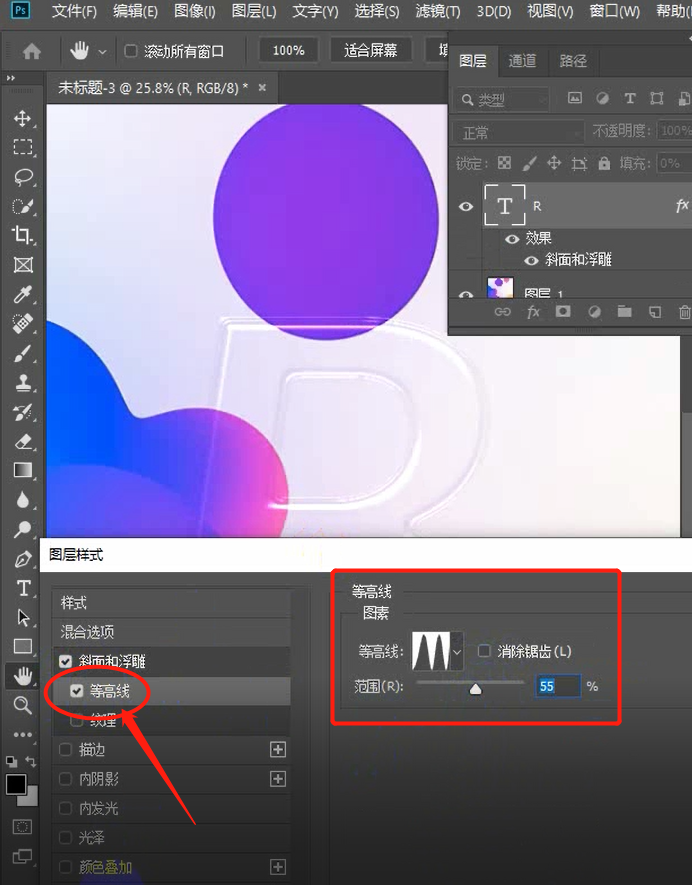Image resolution: width=692 pixels, height=885 pixels.
Task: Hide the R text layer
Action: tap(466, 206)
